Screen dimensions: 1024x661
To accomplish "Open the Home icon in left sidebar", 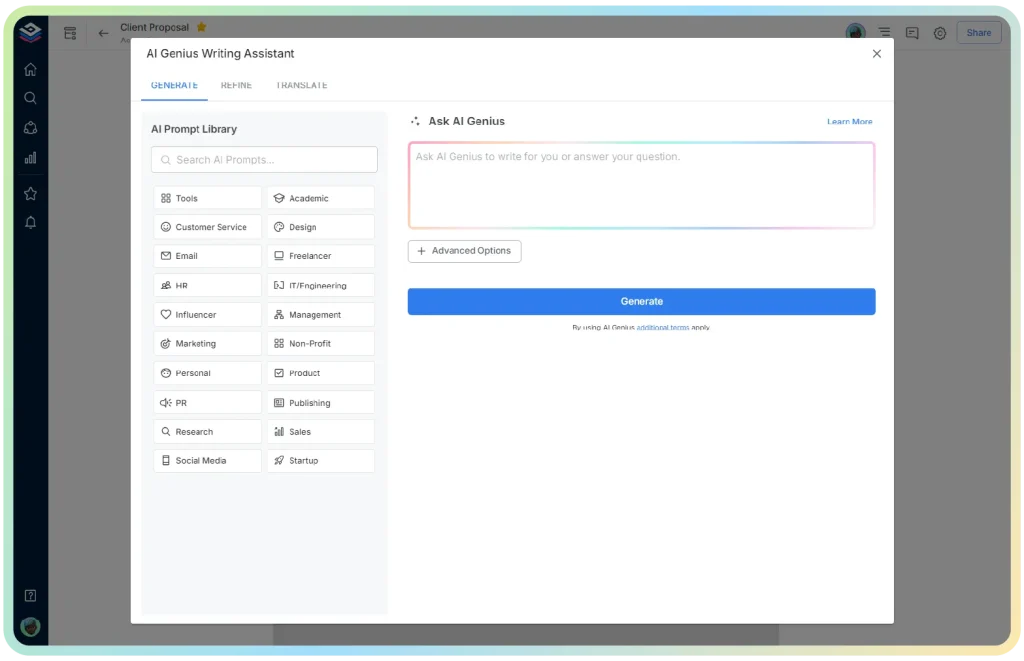I will (x=30, y=69).
